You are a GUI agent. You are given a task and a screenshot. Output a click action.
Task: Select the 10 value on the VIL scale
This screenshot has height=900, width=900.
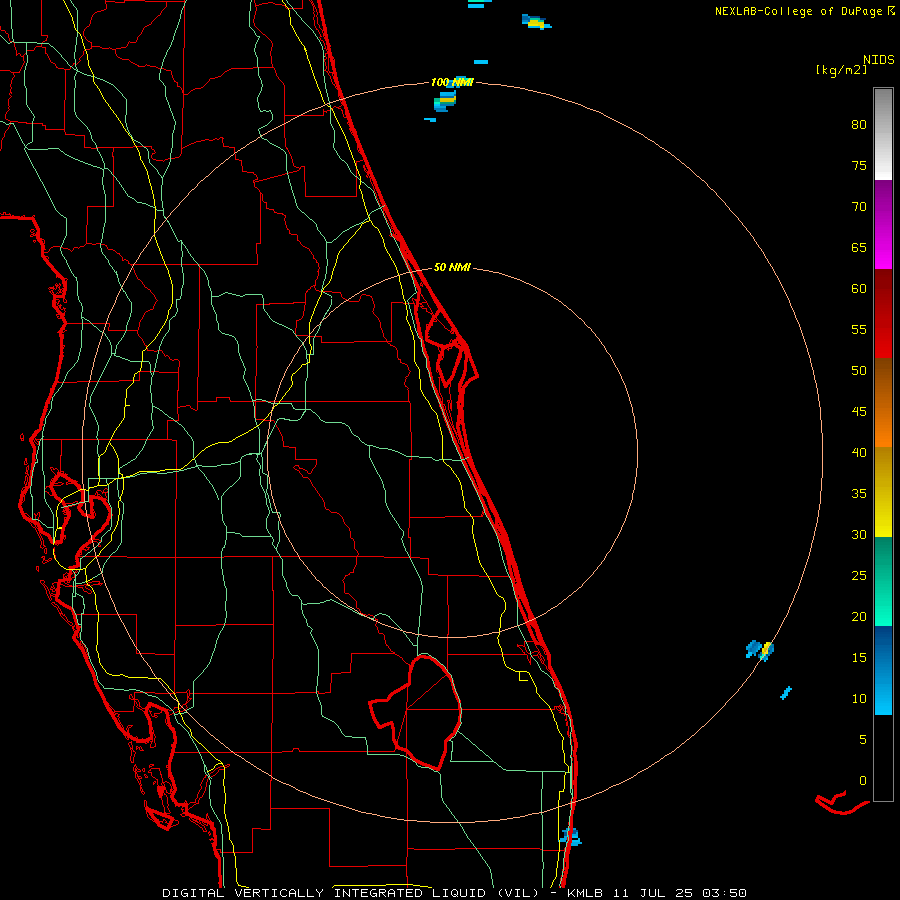point(859,699)
